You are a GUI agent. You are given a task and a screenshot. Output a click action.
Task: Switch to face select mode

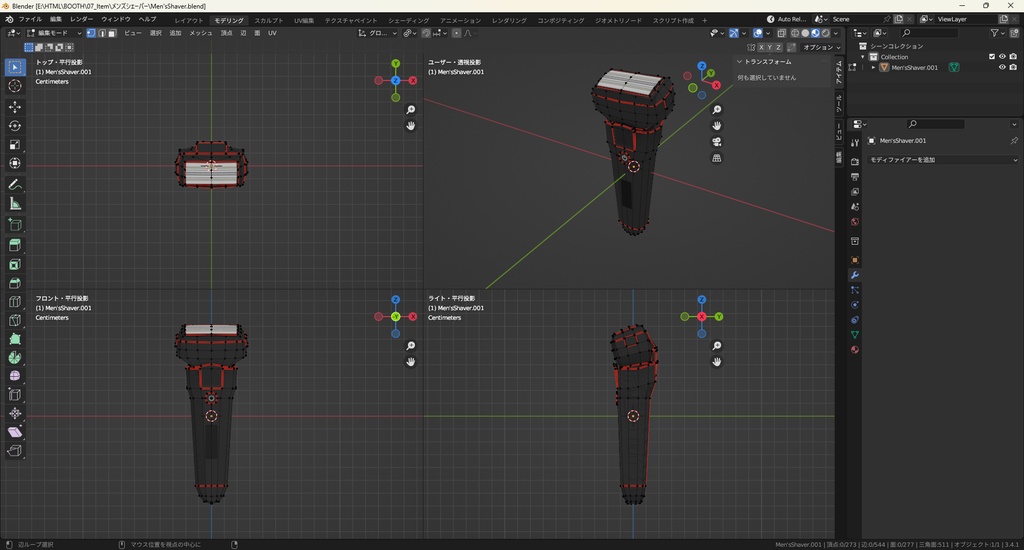tap(111, 33)
